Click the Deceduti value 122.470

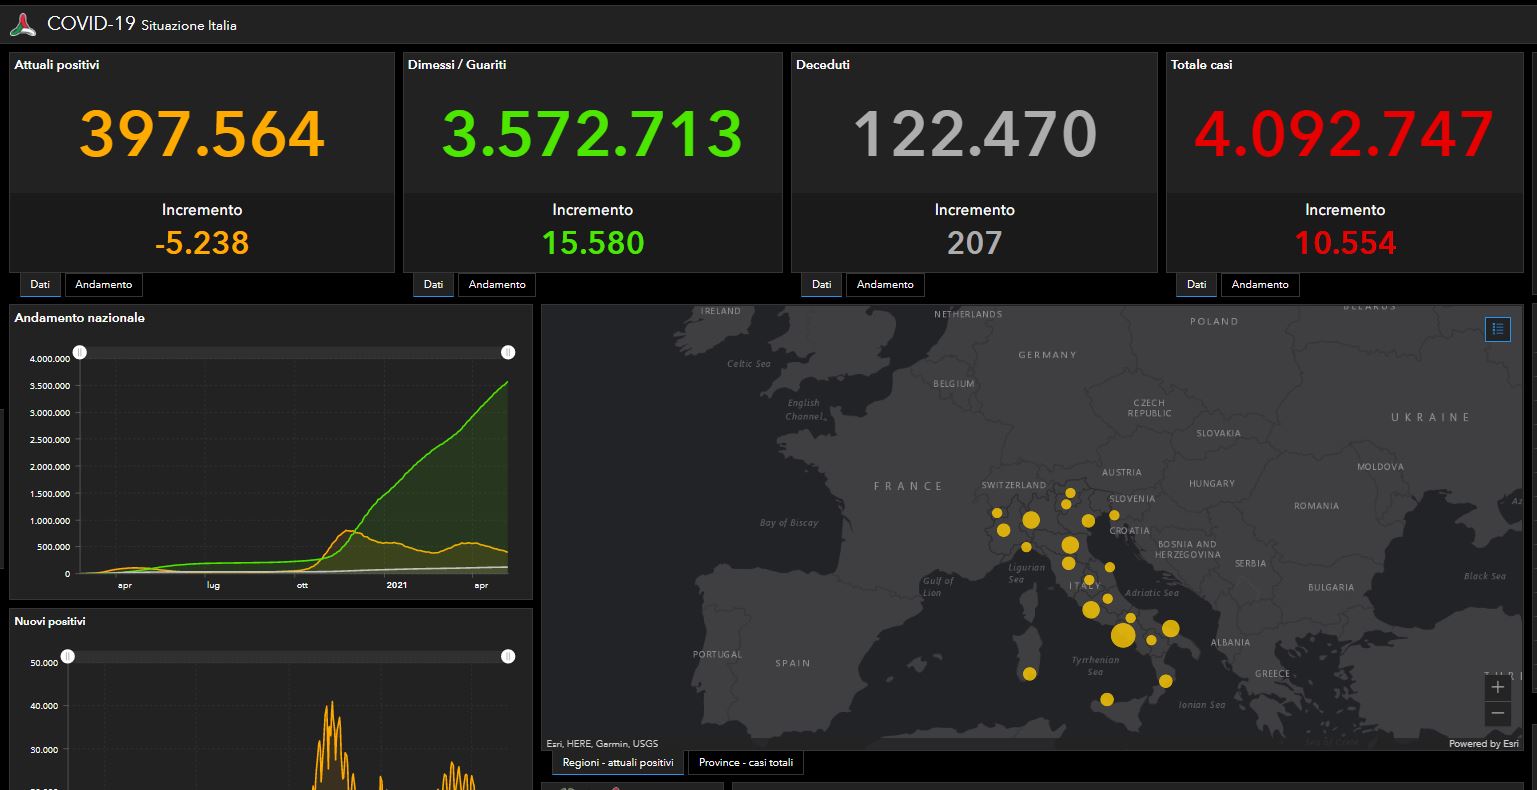974,134
